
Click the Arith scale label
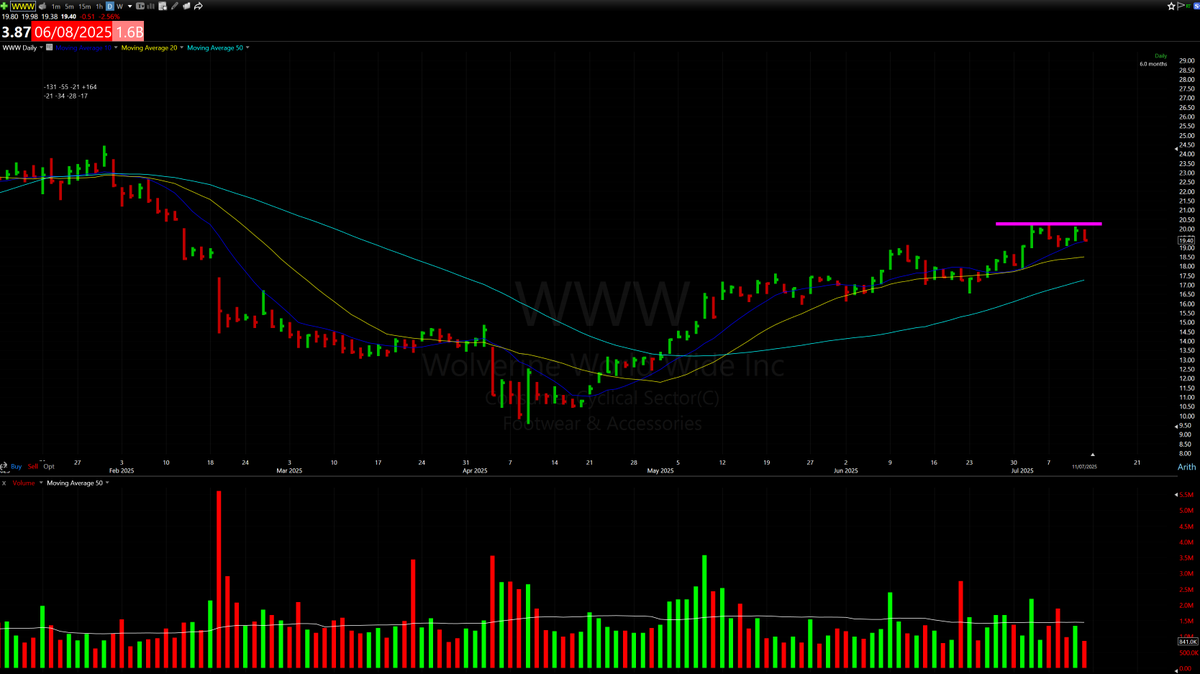(x=1187, y=466)
